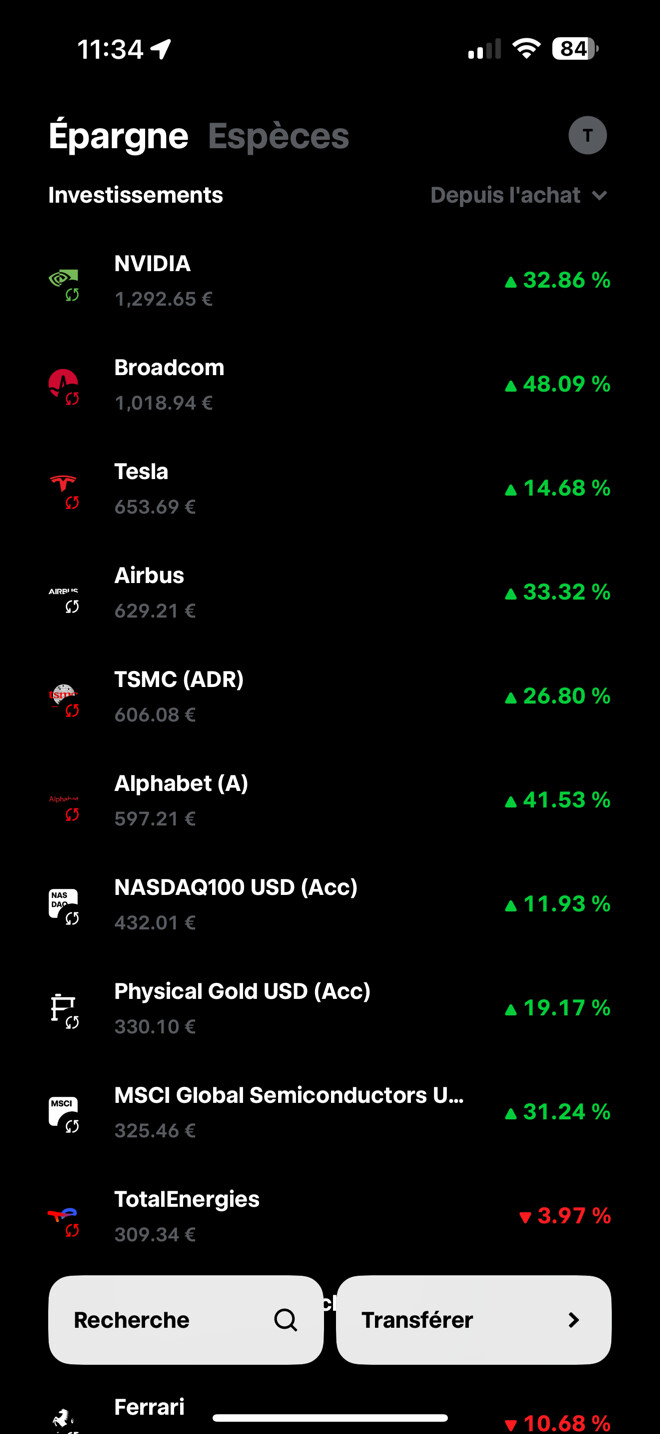Switch to the Espèces tab
Viewport: 660px width, 1434px height.
(278, 136)
